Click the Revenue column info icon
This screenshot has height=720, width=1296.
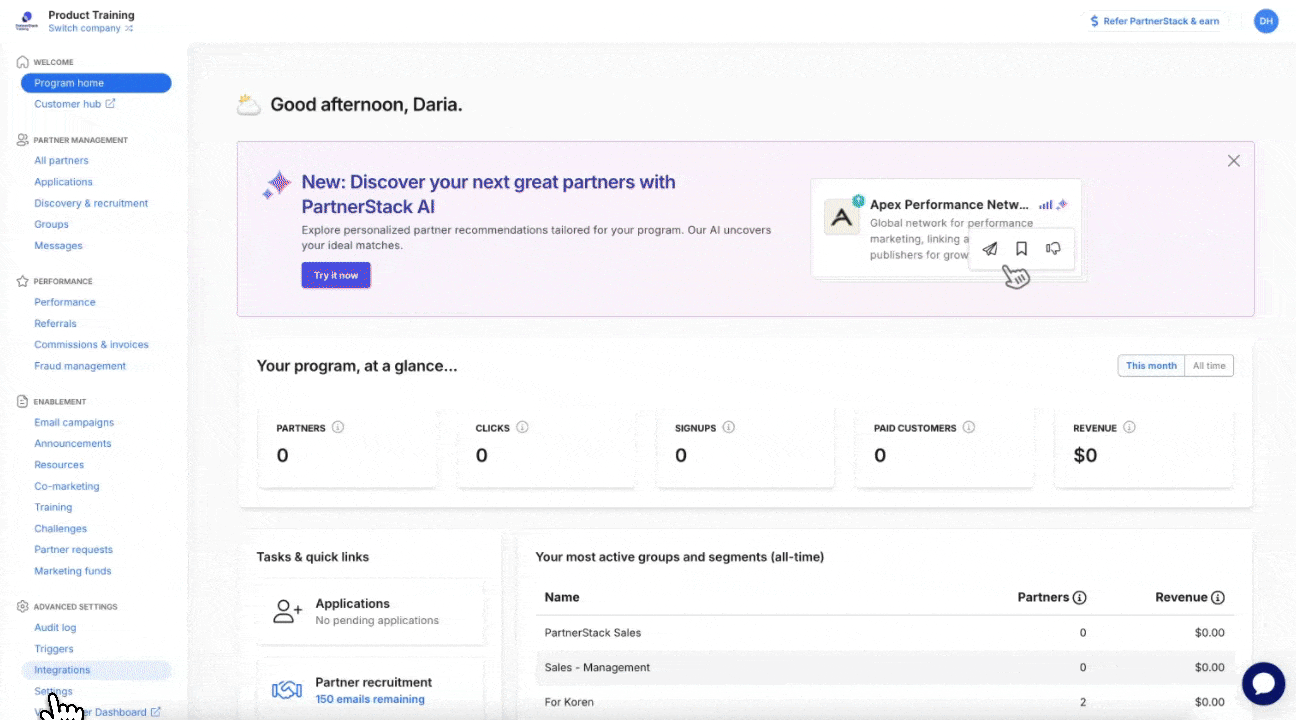click(1218, 598)
